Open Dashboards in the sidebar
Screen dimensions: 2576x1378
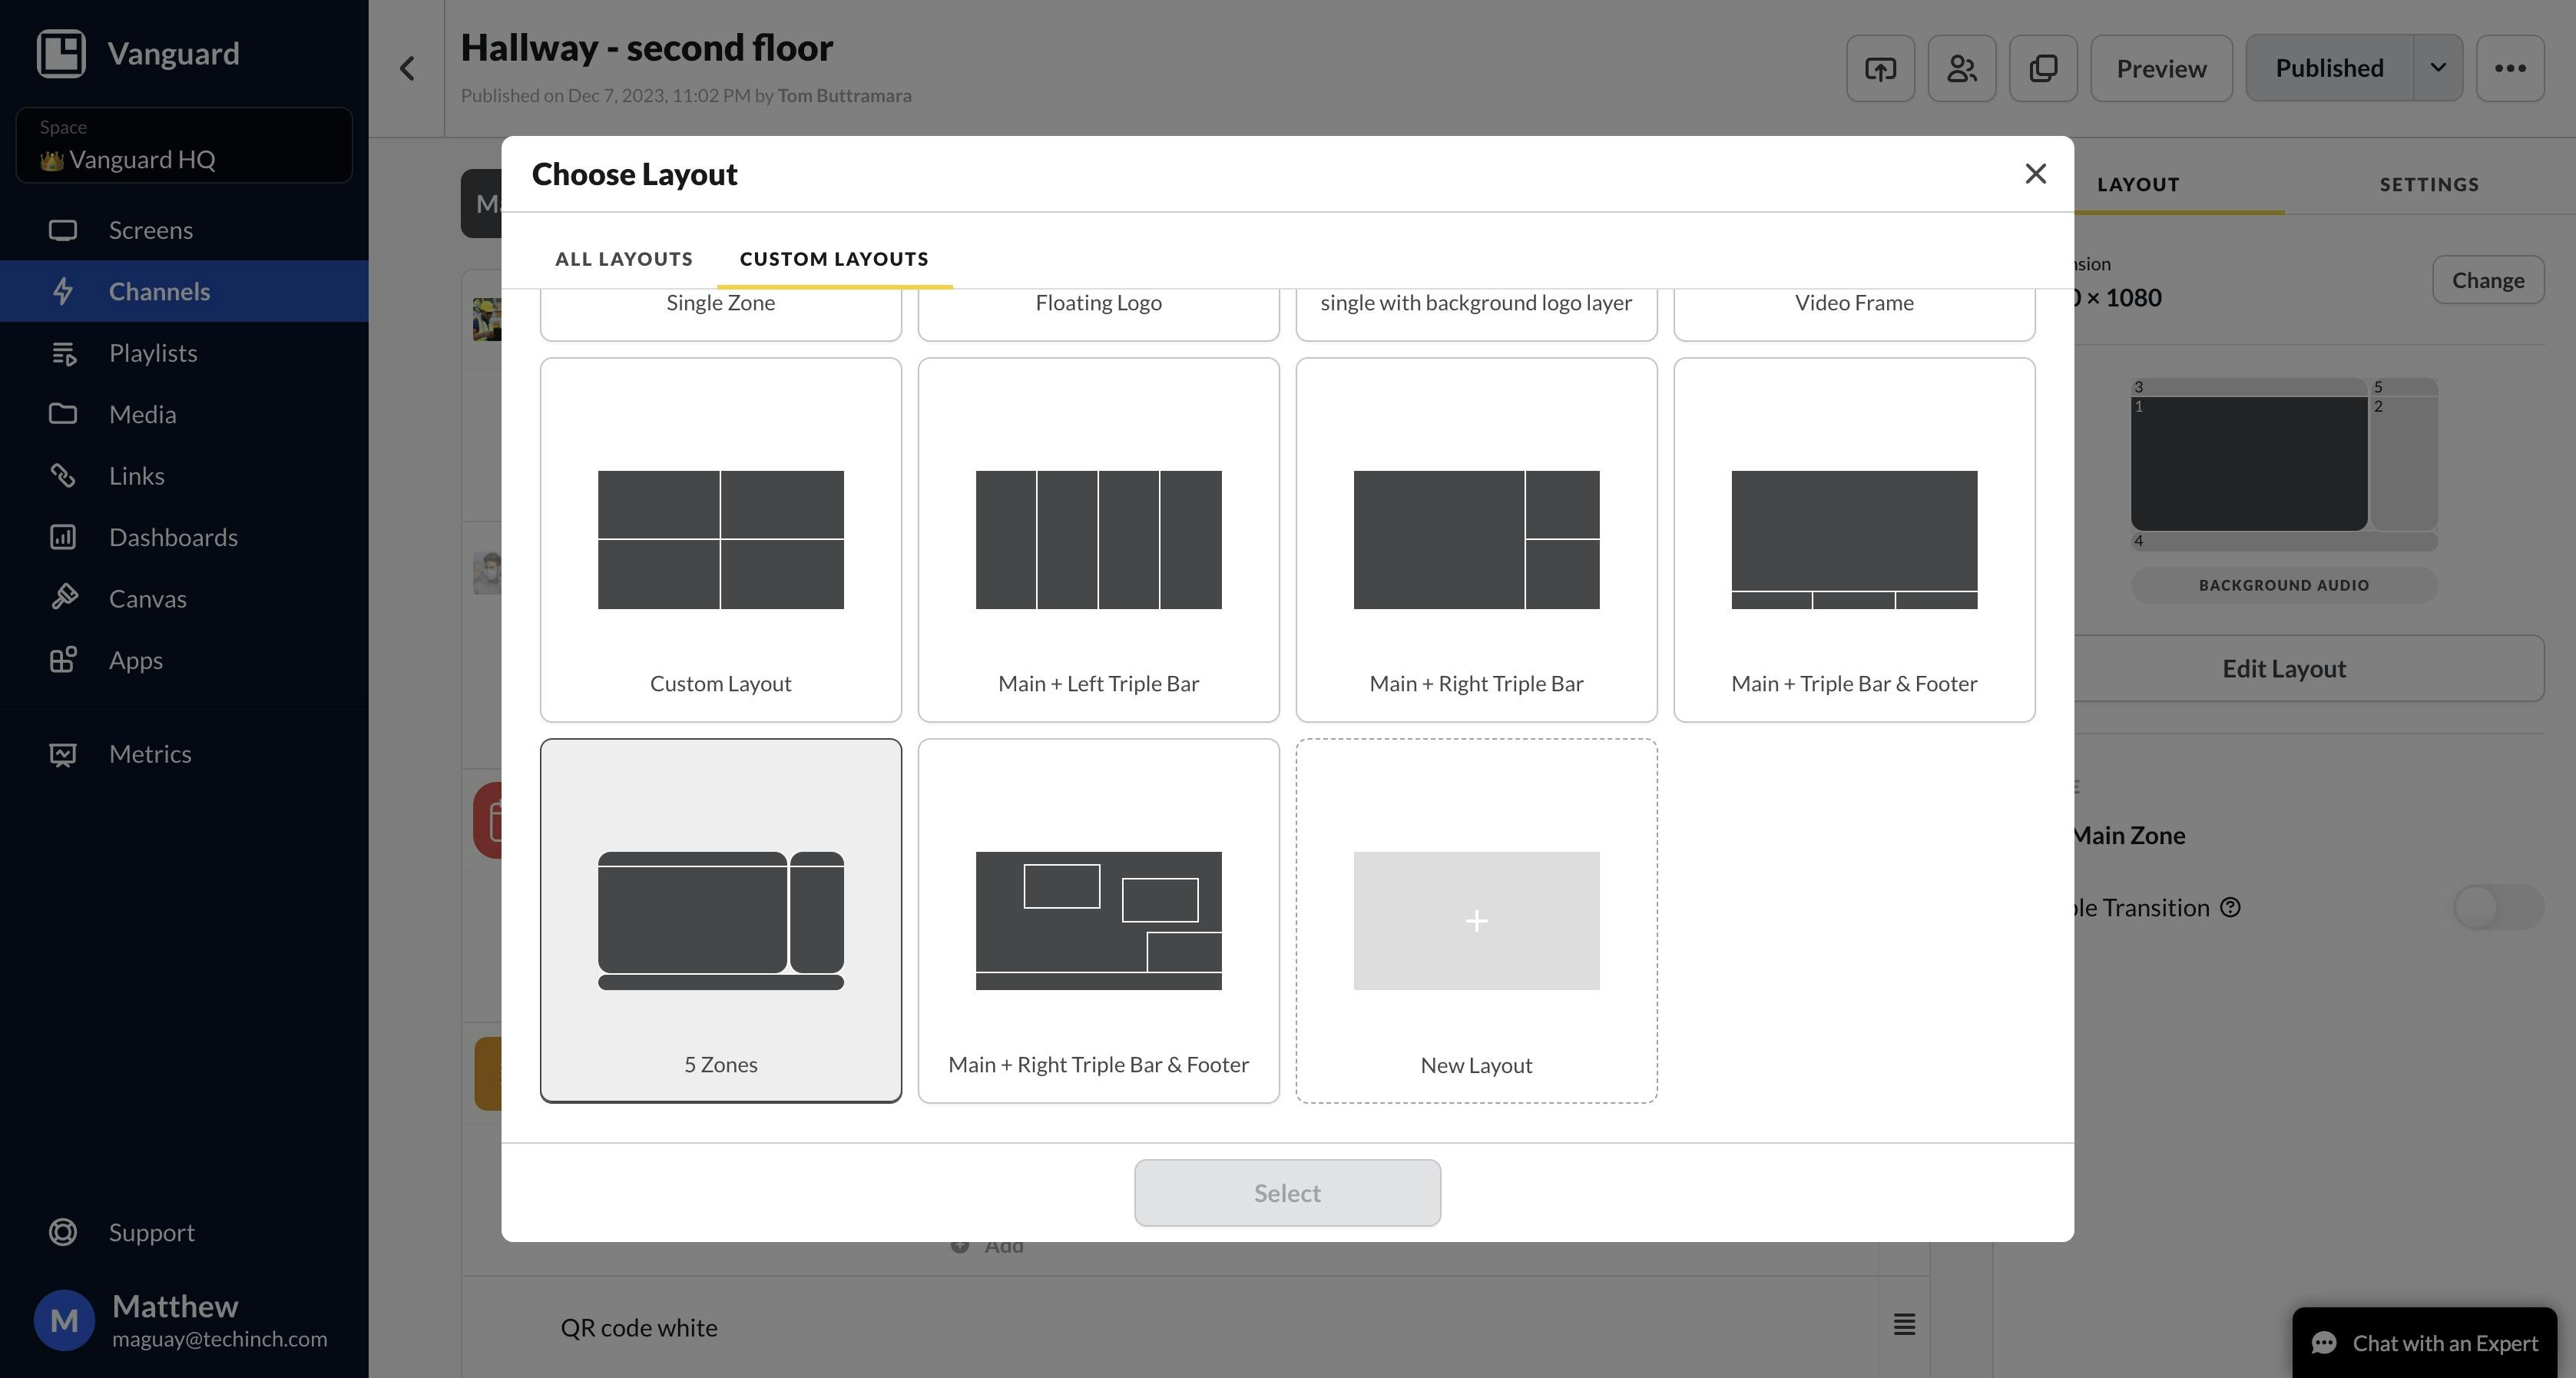172,537
